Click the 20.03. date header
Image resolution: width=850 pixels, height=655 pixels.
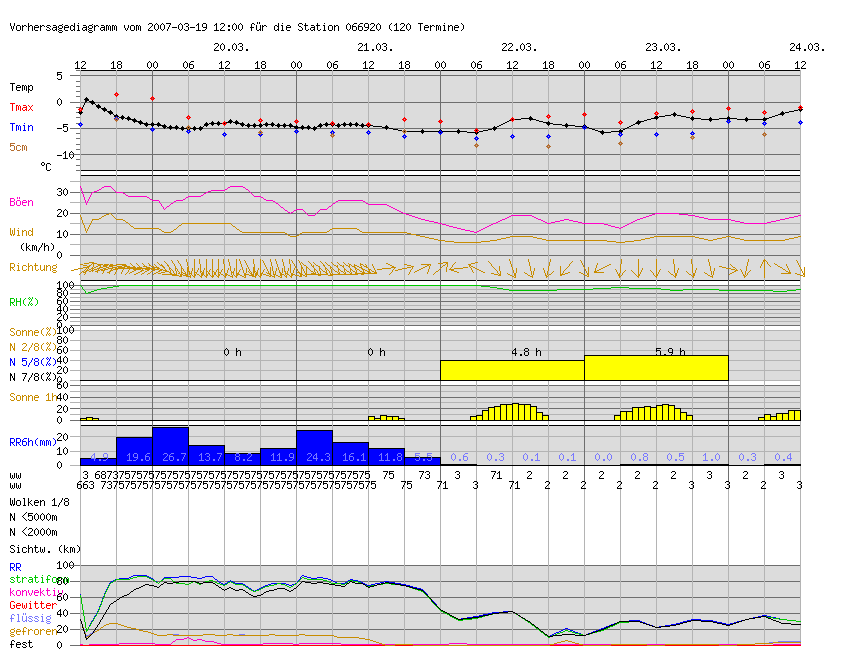pos(231,47)
